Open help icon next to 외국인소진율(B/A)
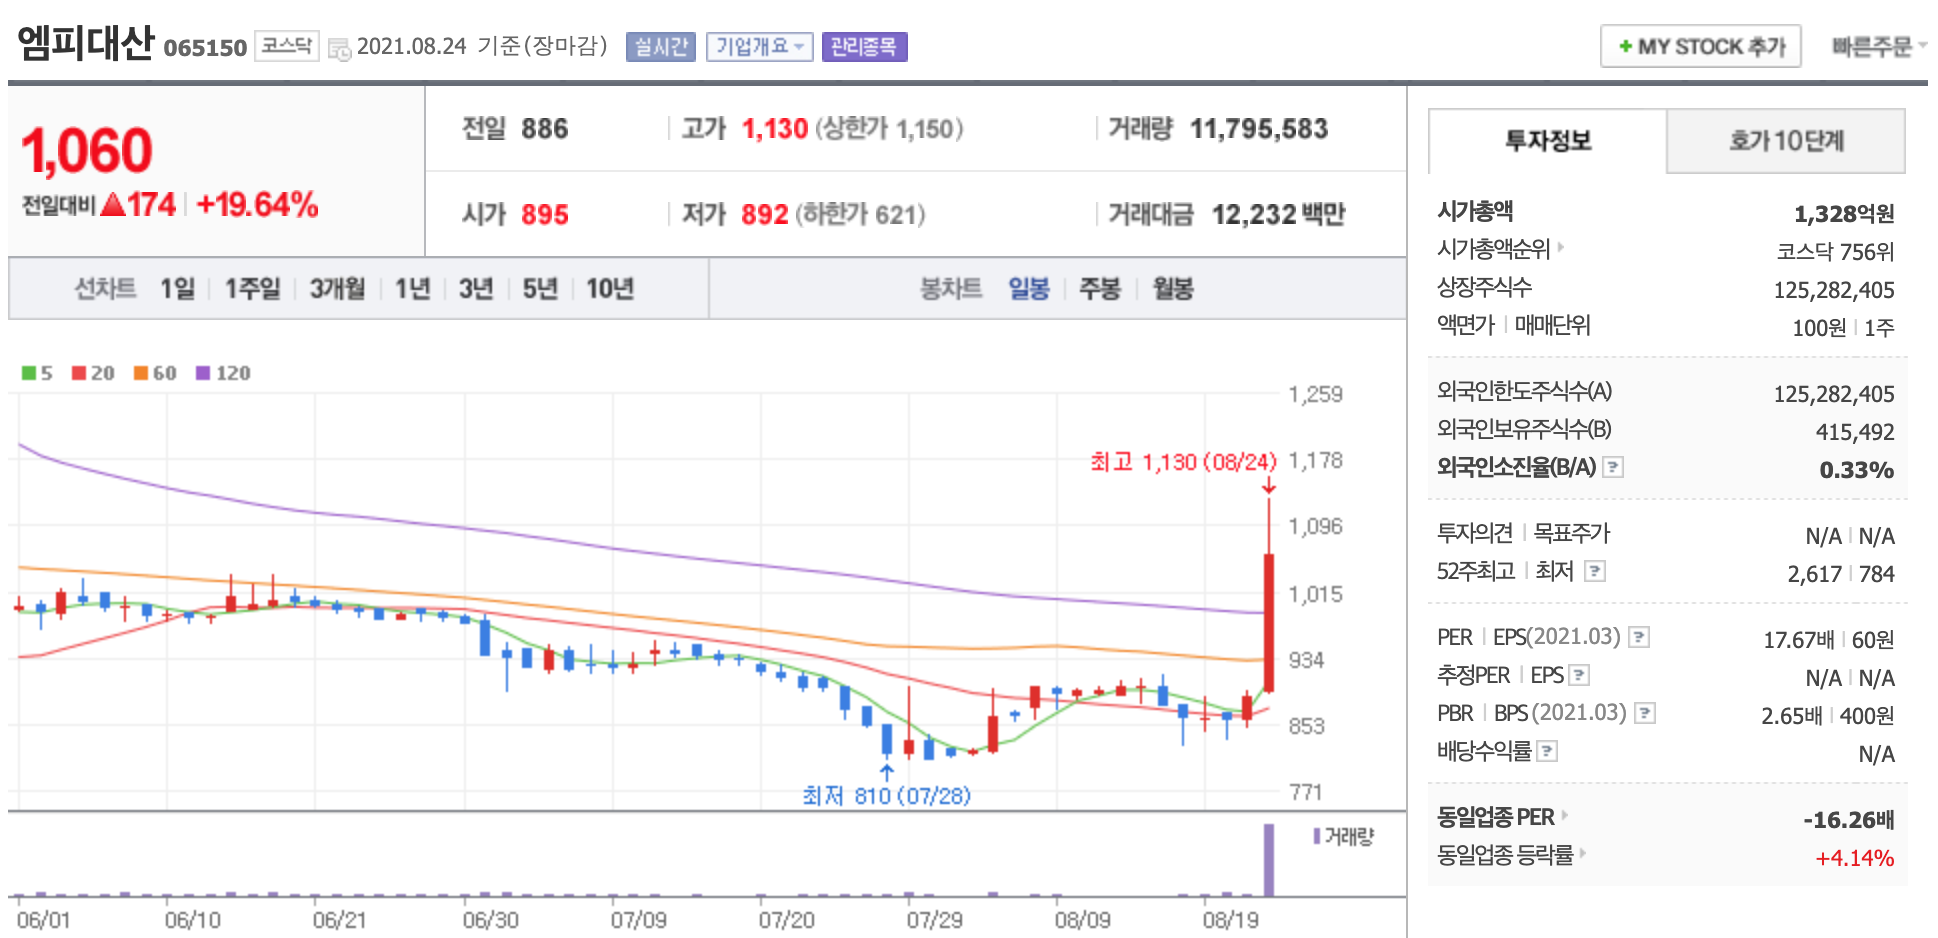 1612,467
